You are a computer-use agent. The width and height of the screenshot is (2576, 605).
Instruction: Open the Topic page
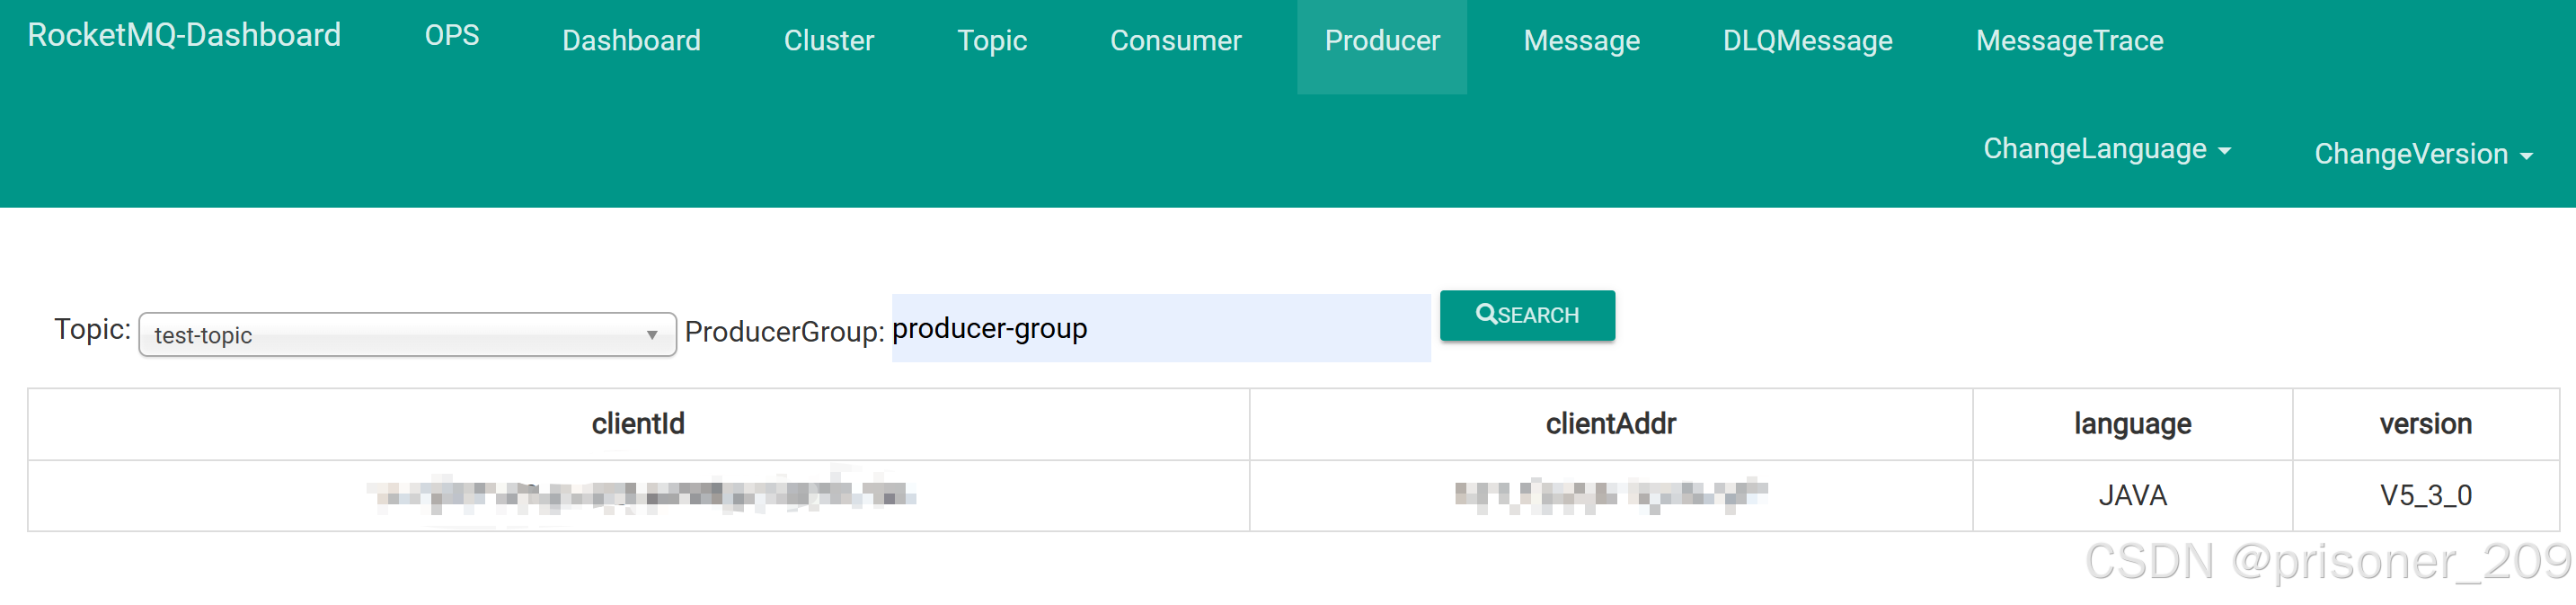(992, 41)
